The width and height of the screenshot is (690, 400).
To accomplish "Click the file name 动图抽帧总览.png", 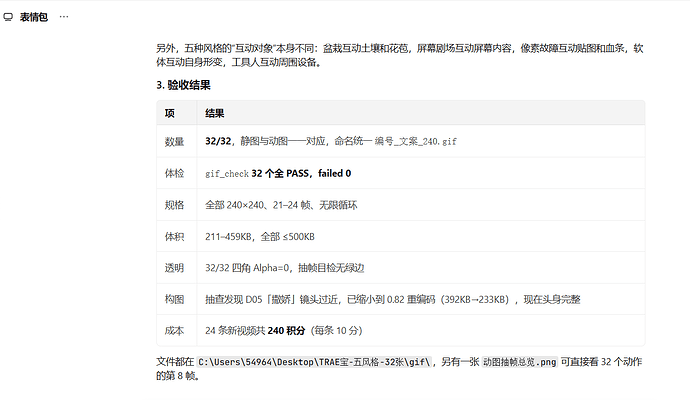I will click(x=520, y=362).
